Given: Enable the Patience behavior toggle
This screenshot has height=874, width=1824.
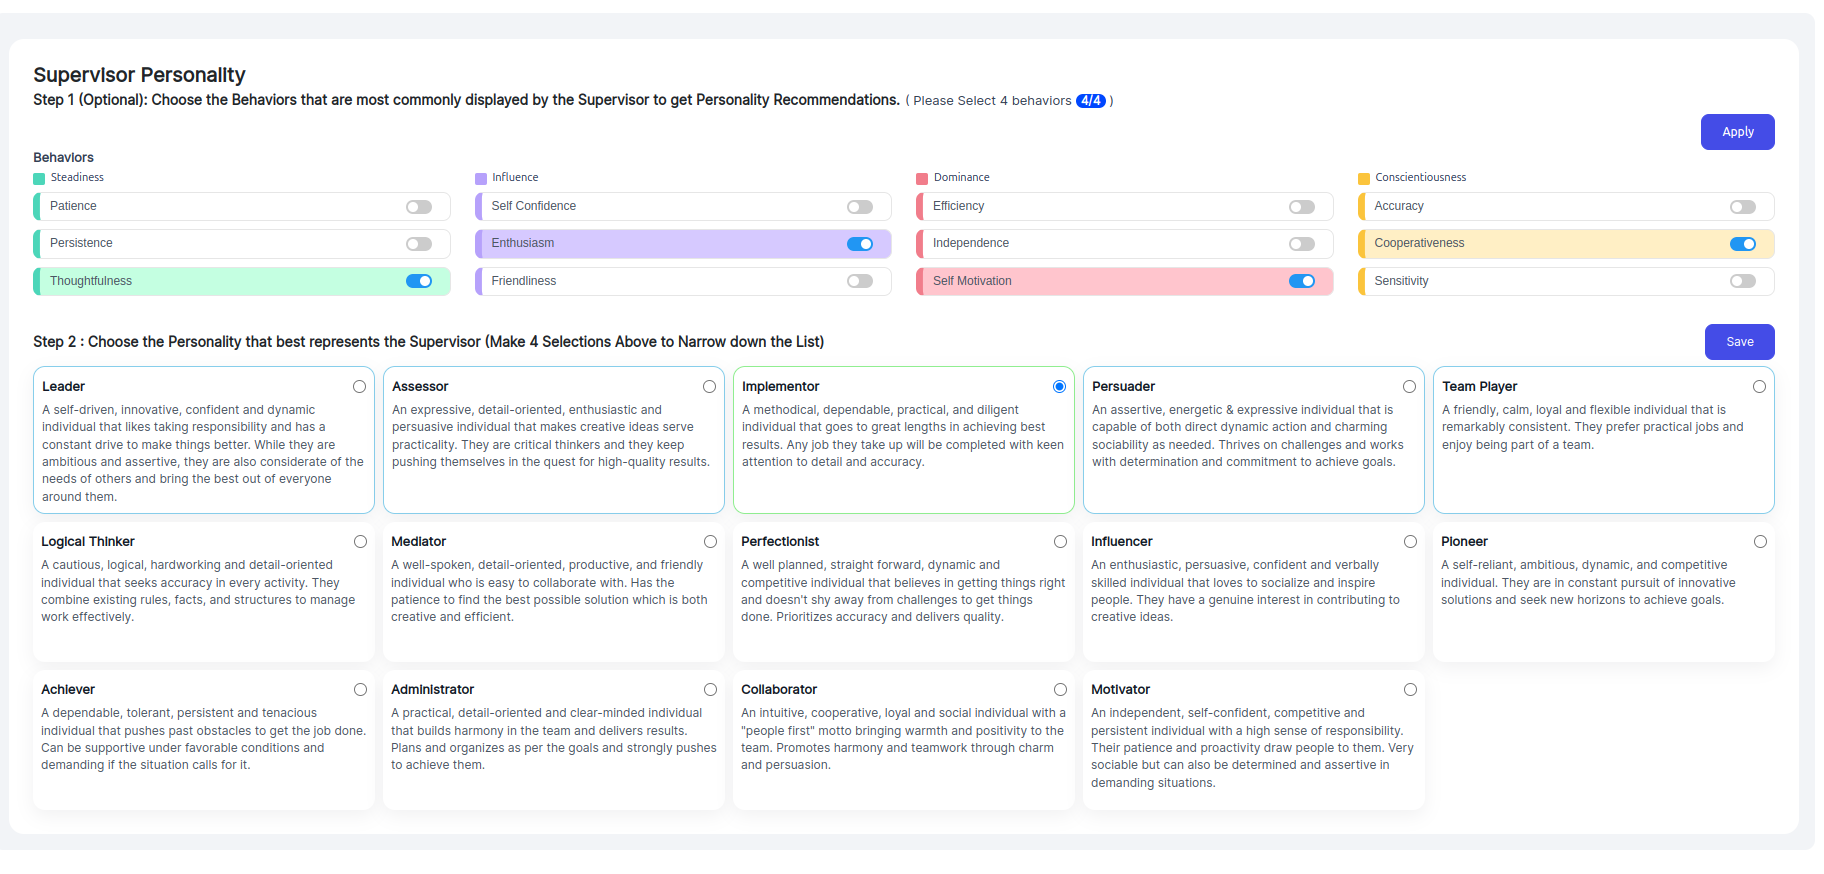Looking at the screenshot, I should coord(419,207).
